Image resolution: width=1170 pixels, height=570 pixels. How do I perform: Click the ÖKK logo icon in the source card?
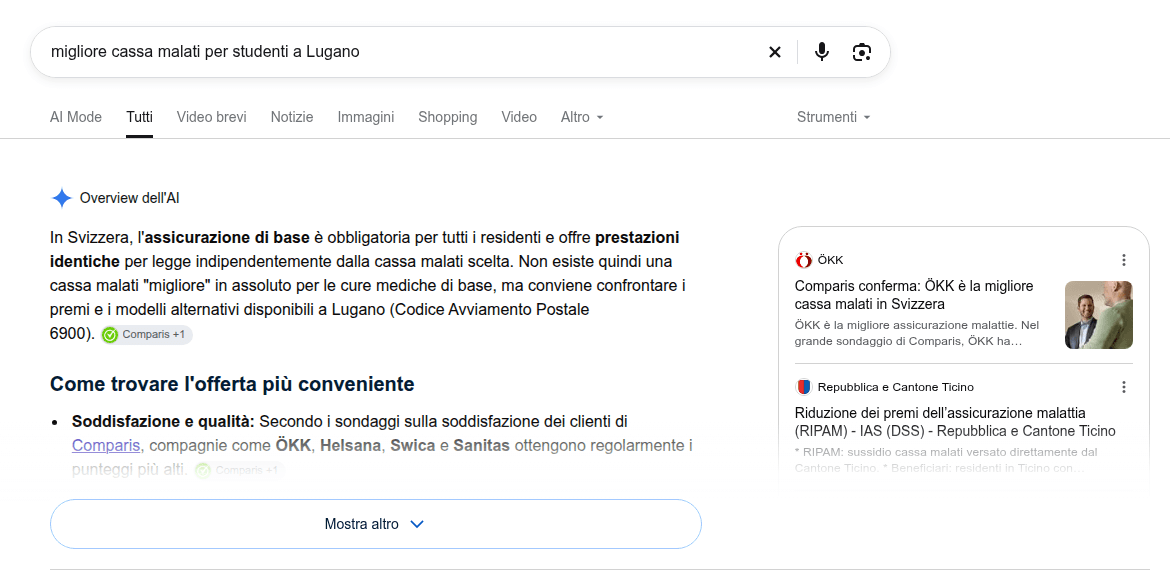[x=803, y=260]
